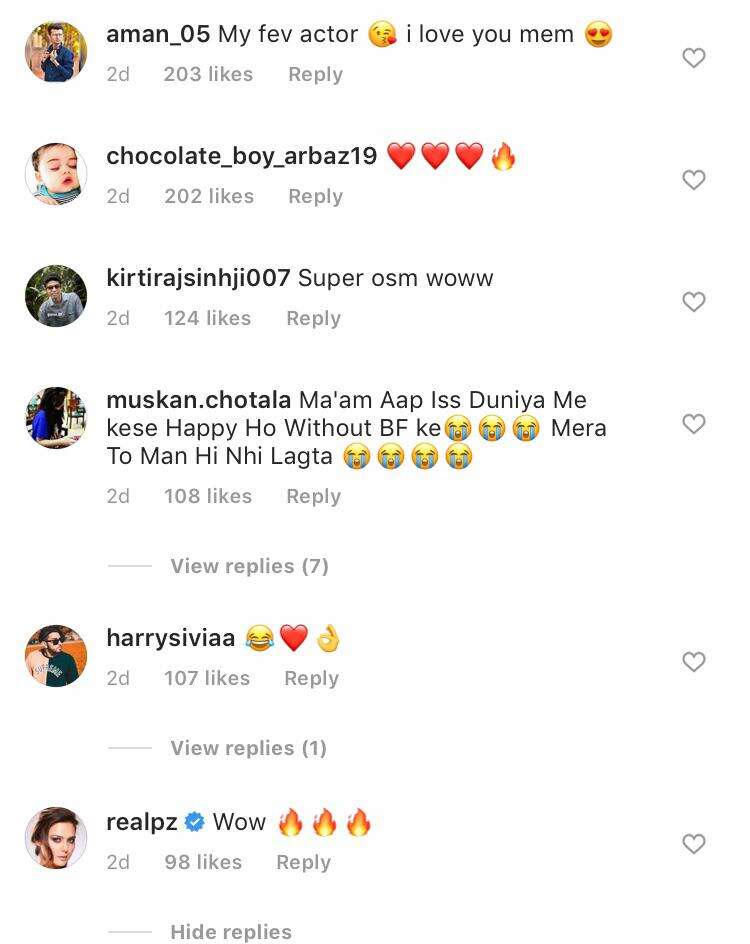Open chocolate_boy_arbaz19's avatar
Viewport: 750px width, 944px height.
pos(56,174)
